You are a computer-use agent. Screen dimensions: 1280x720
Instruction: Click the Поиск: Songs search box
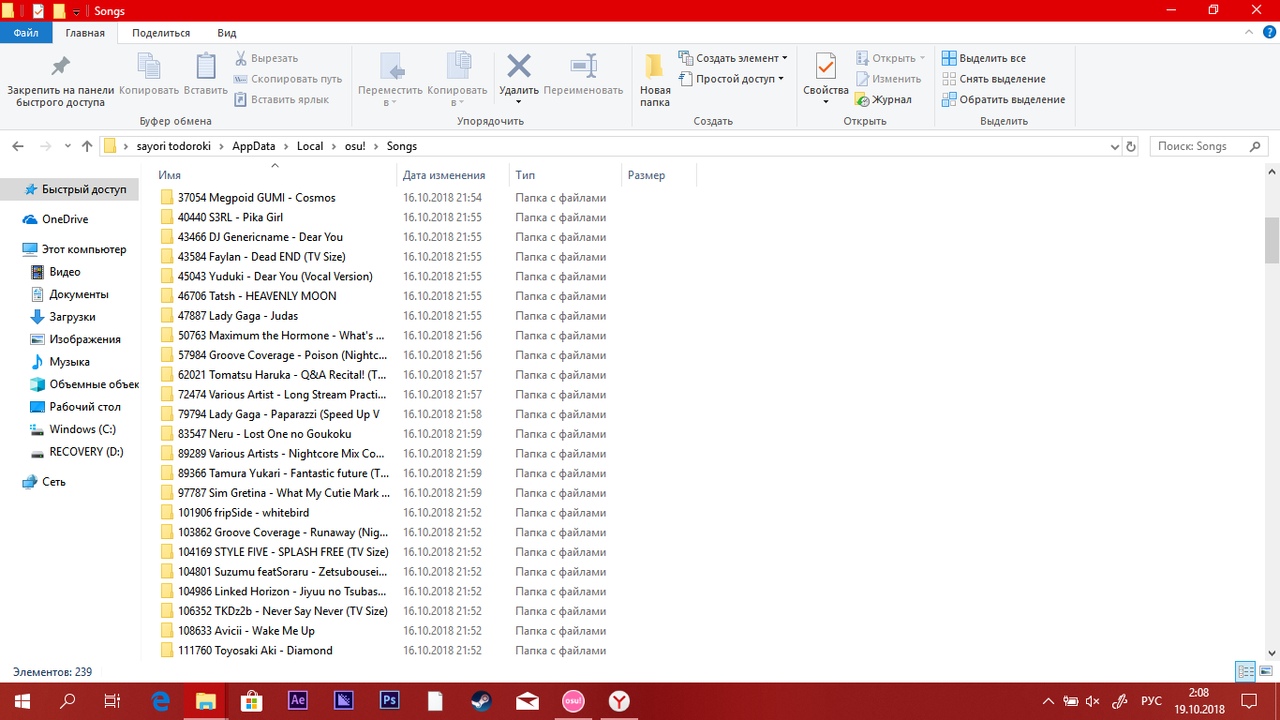pos(1209,146)
